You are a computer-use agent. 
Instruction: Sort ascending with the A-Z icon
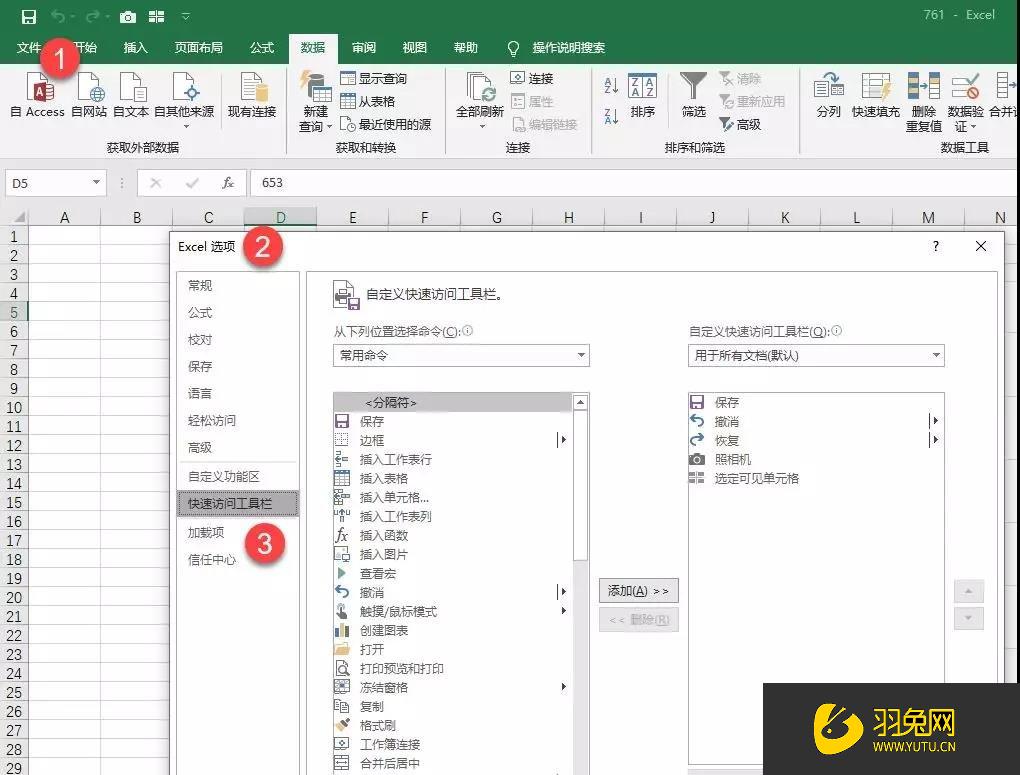pyautogui.click(x=611, y=85)
